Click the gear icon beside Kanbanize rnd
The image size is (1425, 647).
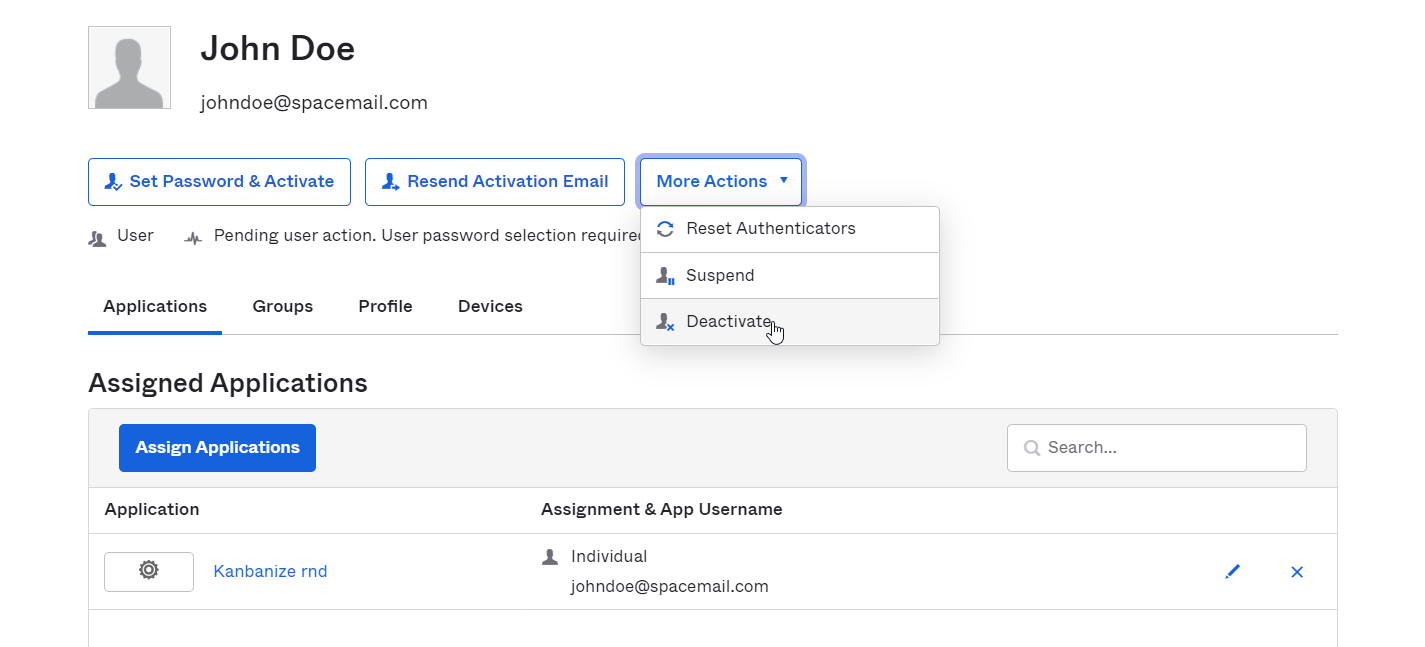coord(149,571)
